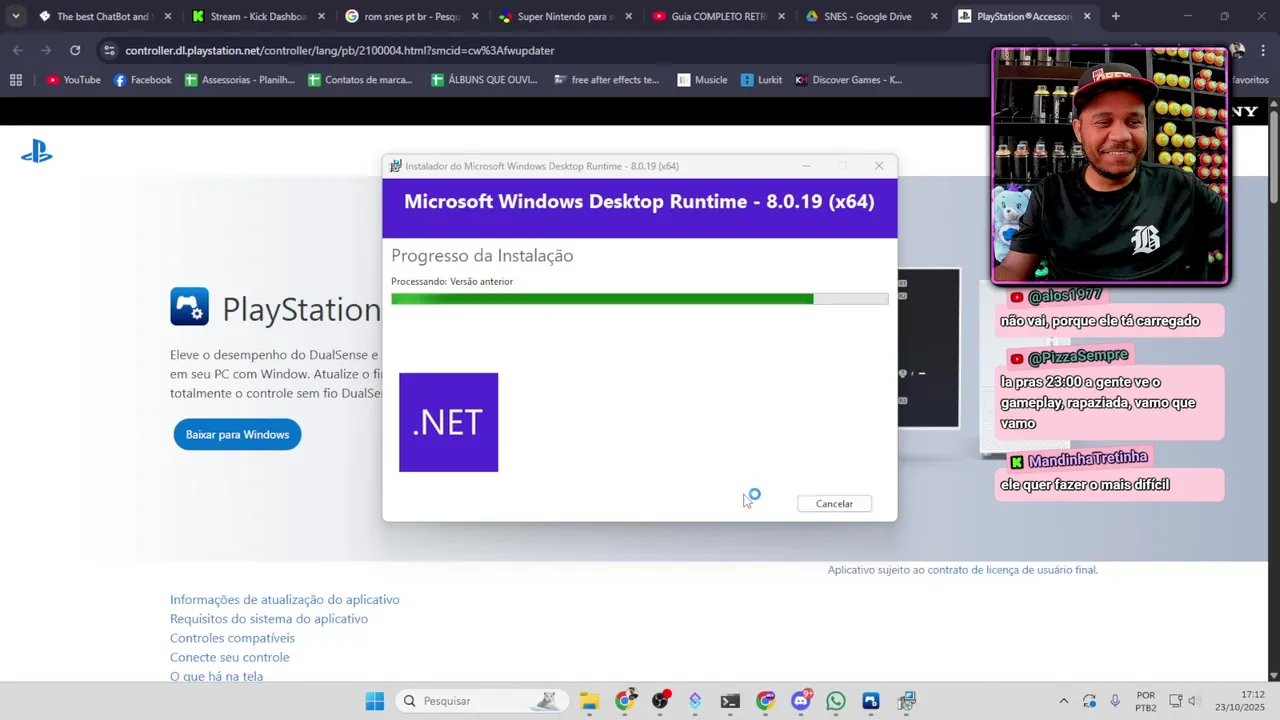
Task: Open the tab search dropdown
Action: tap(15, 16)
